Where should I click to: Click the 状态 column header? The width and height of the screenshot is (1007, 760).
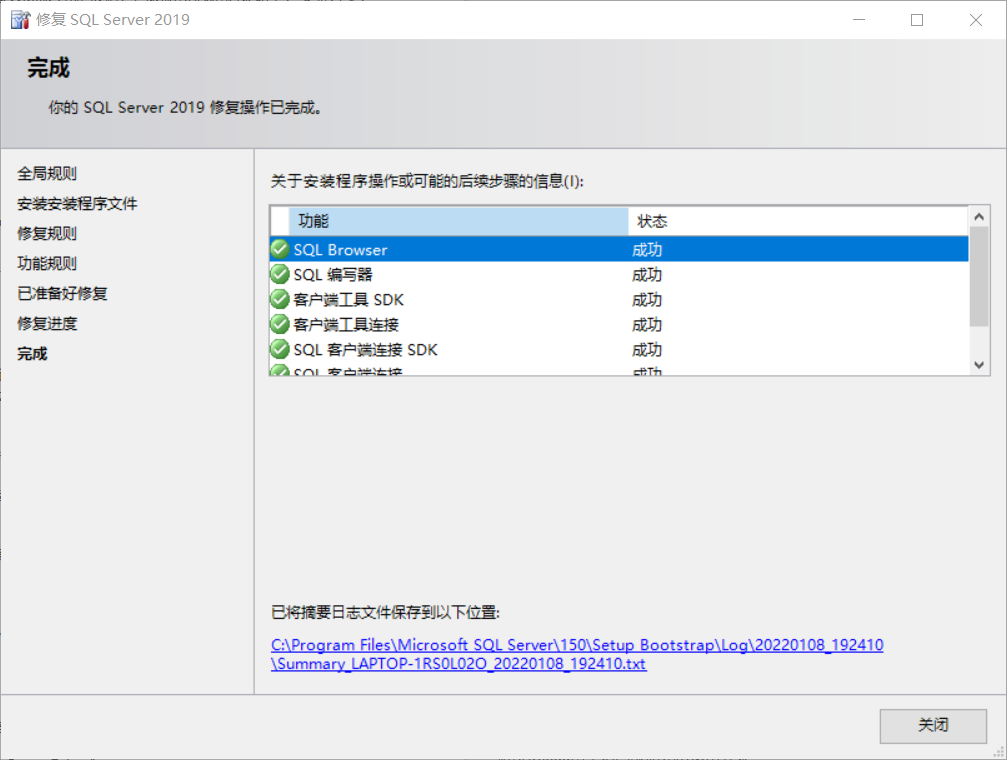click(798, 221)
